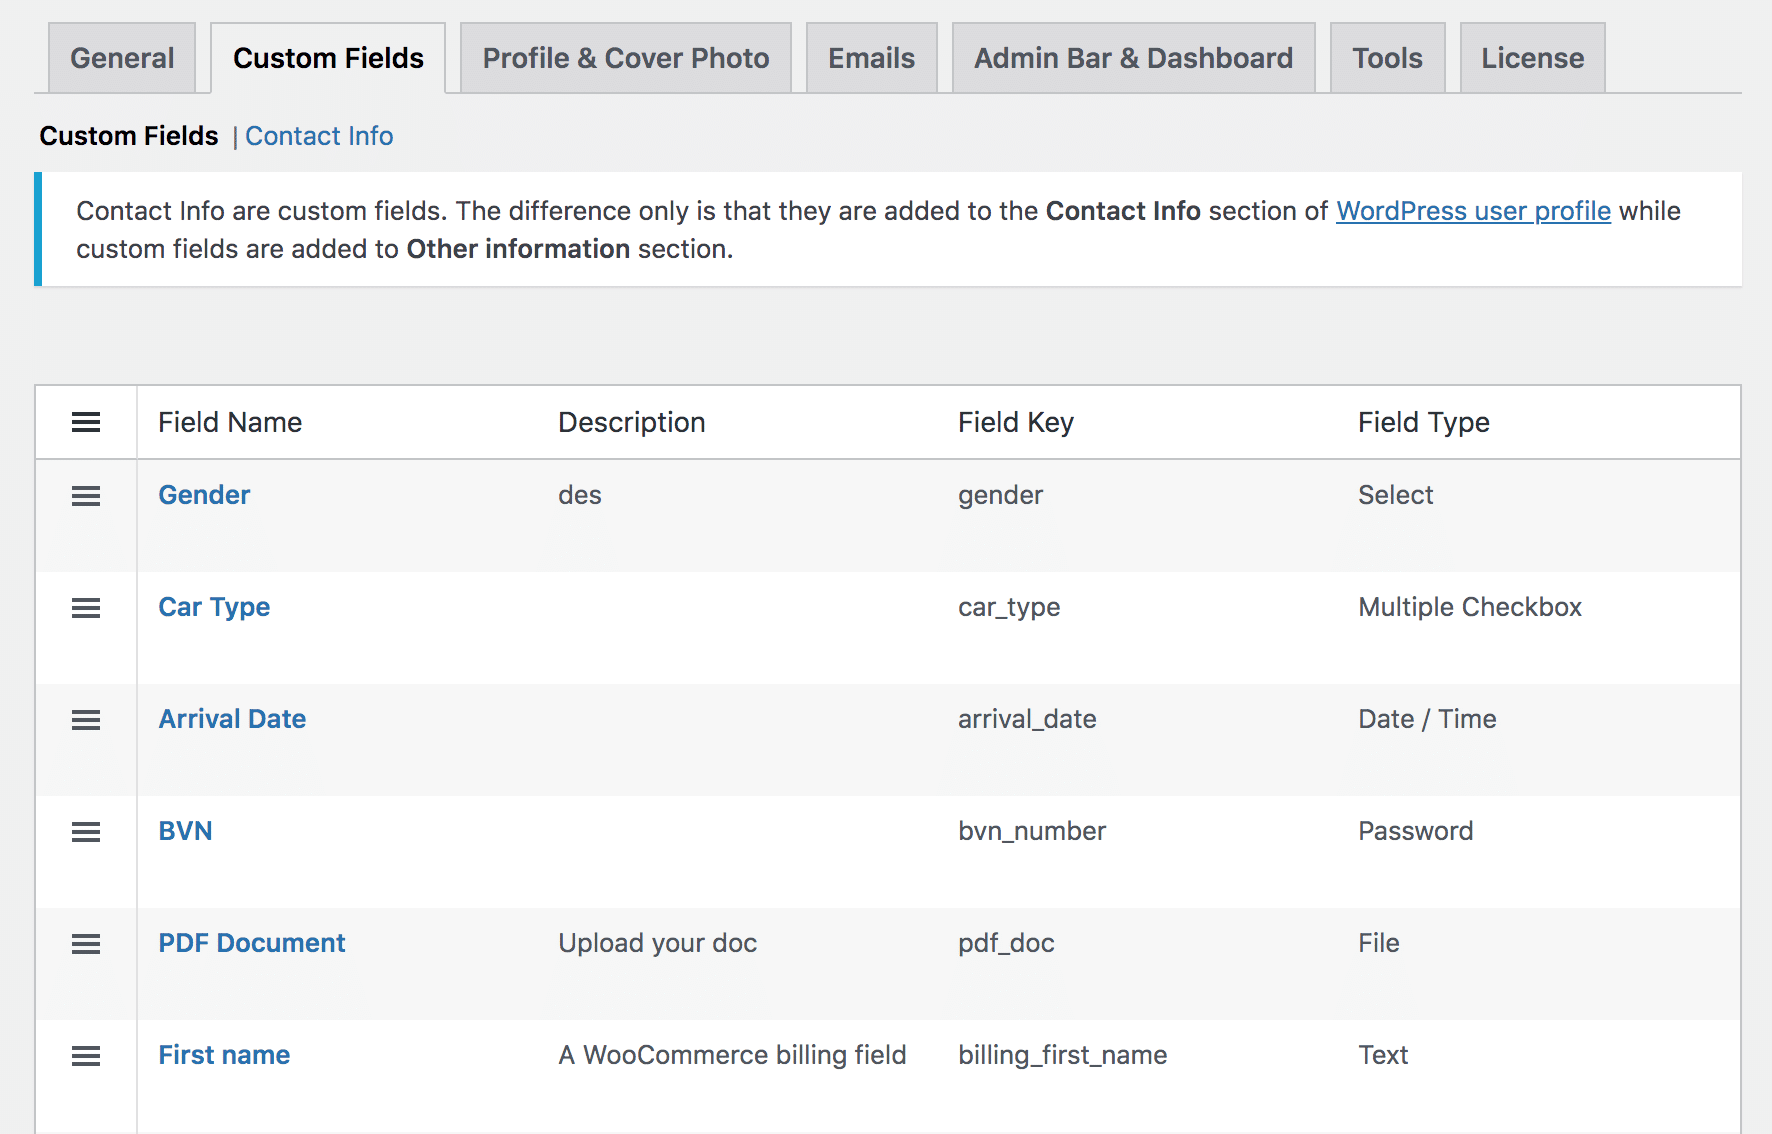This screenshot has height=1134, width=1772.
Task: Select the Tools tab
Action: 1387,58
